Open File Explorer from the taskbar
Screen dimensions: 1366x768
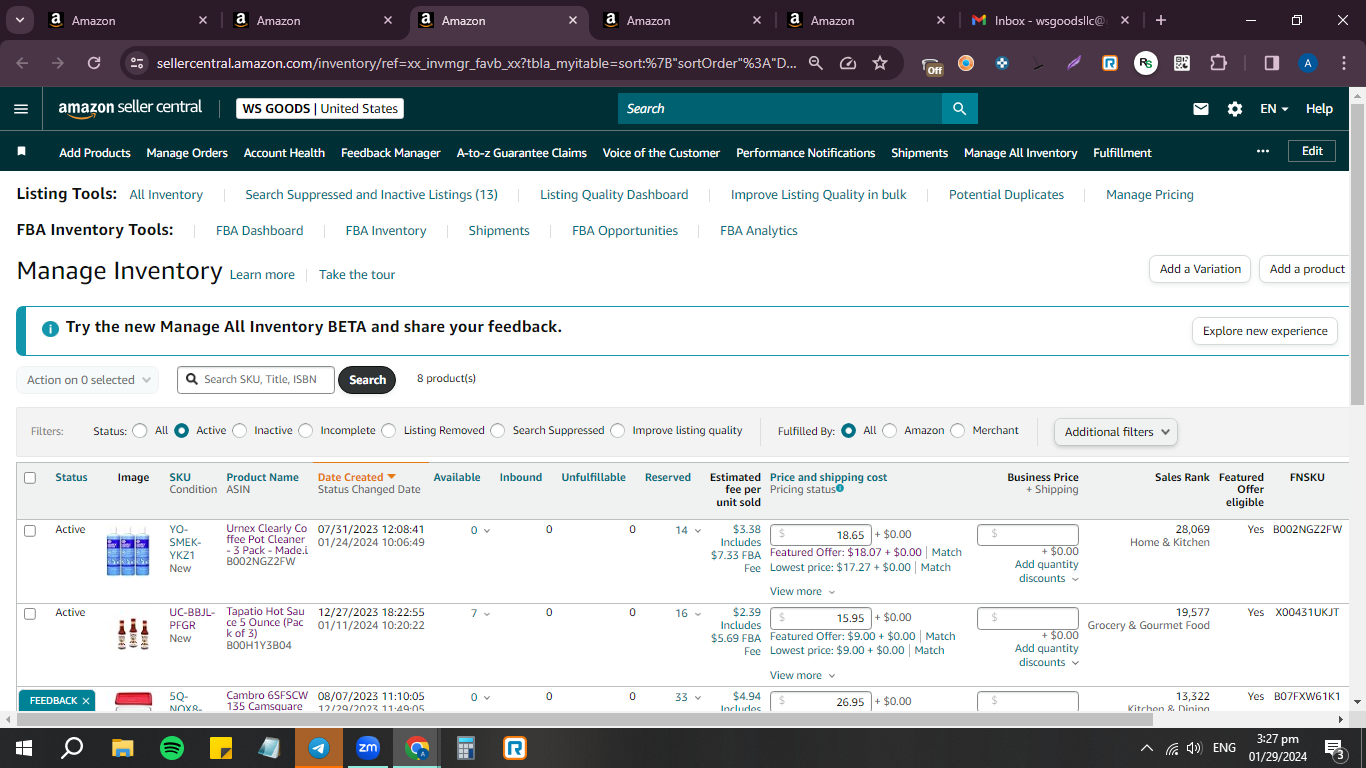click(123, 747)
